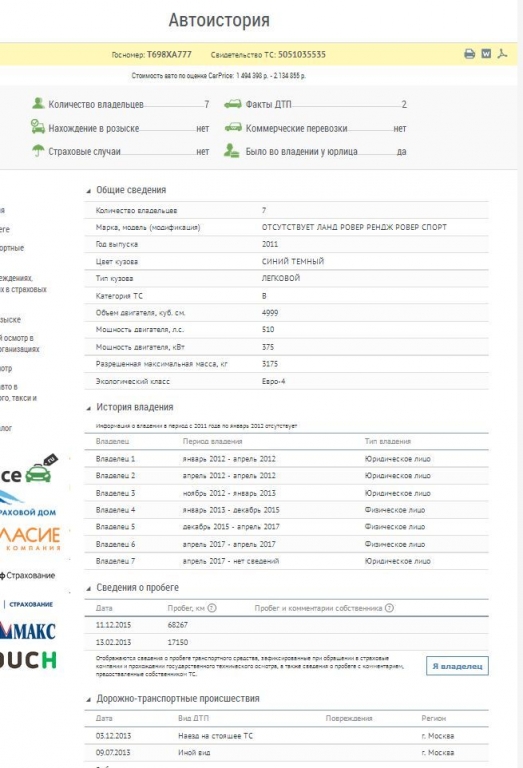Click the Владелец 7 ownership row
523x768 pixels.
(x=286, y=561)
